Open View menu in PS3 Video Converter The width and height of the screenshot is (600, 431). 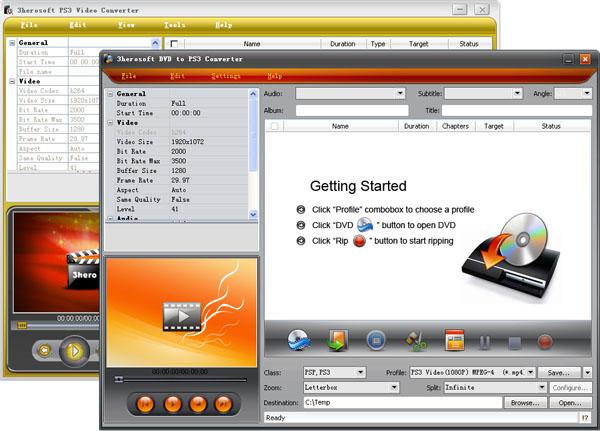[x=126, y=25]
